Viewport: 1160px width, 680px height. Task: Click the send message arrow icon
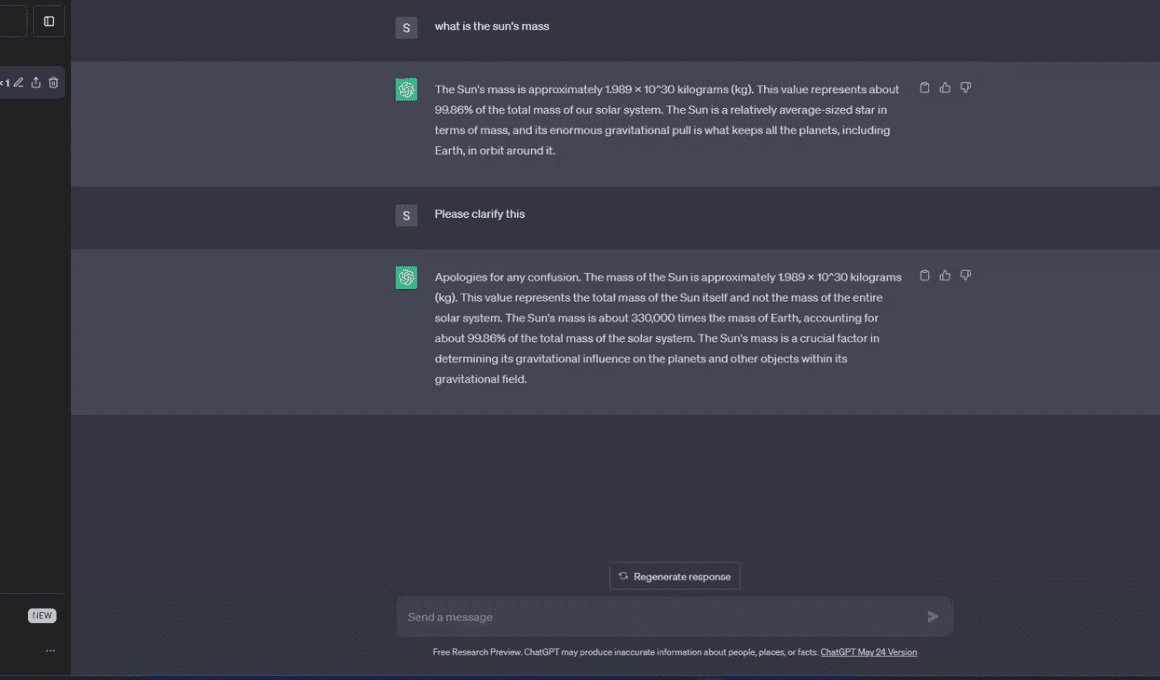point(933,616)
